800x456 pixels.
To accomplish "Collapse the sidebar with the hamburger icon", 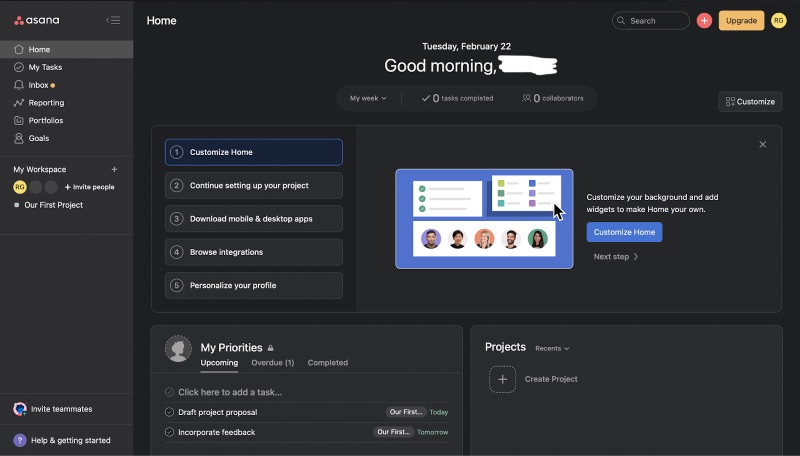I will pos(113,20).
